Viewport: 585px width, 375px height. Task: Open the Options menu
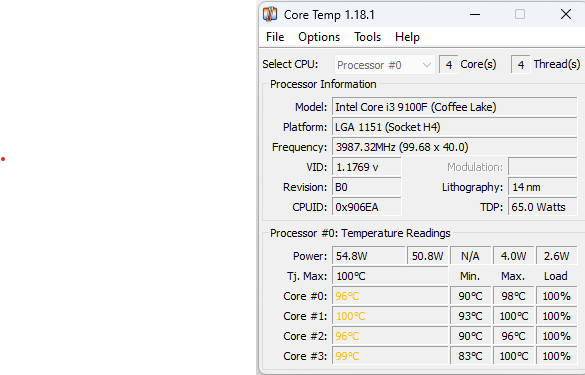319,37
